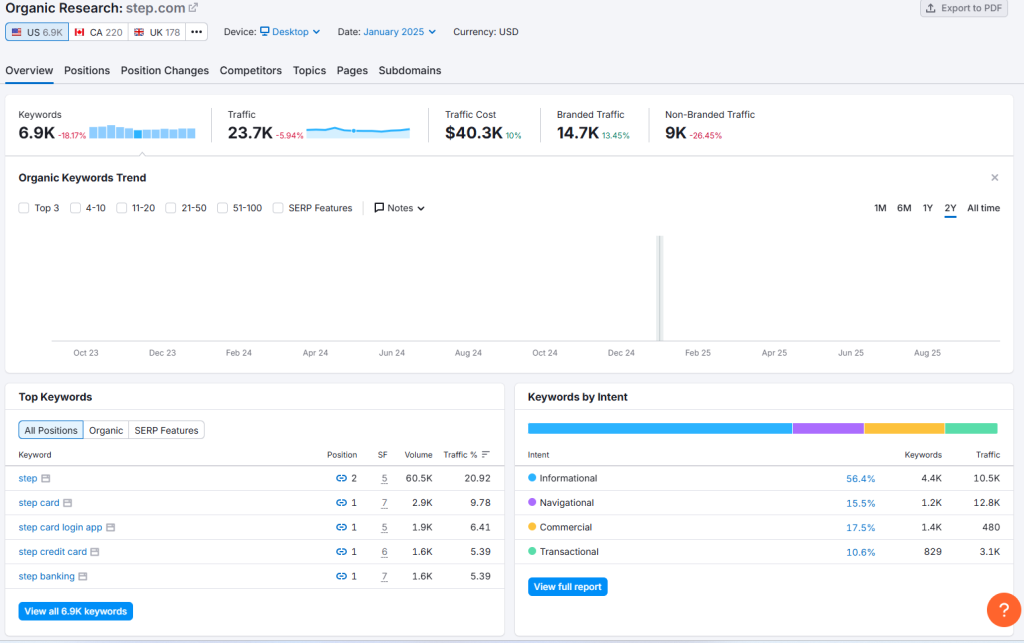
Task: Expand the Date January 2025 dropdown
Action: click(400, 32)
